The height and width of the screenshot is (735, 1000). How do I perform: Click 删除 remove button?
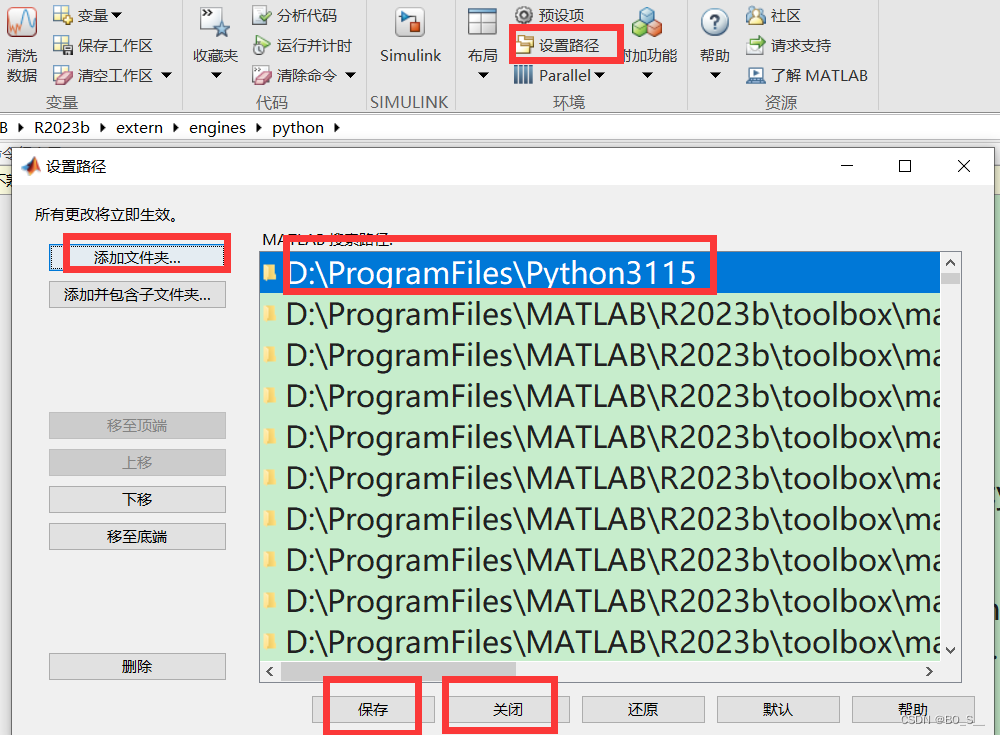137,666
